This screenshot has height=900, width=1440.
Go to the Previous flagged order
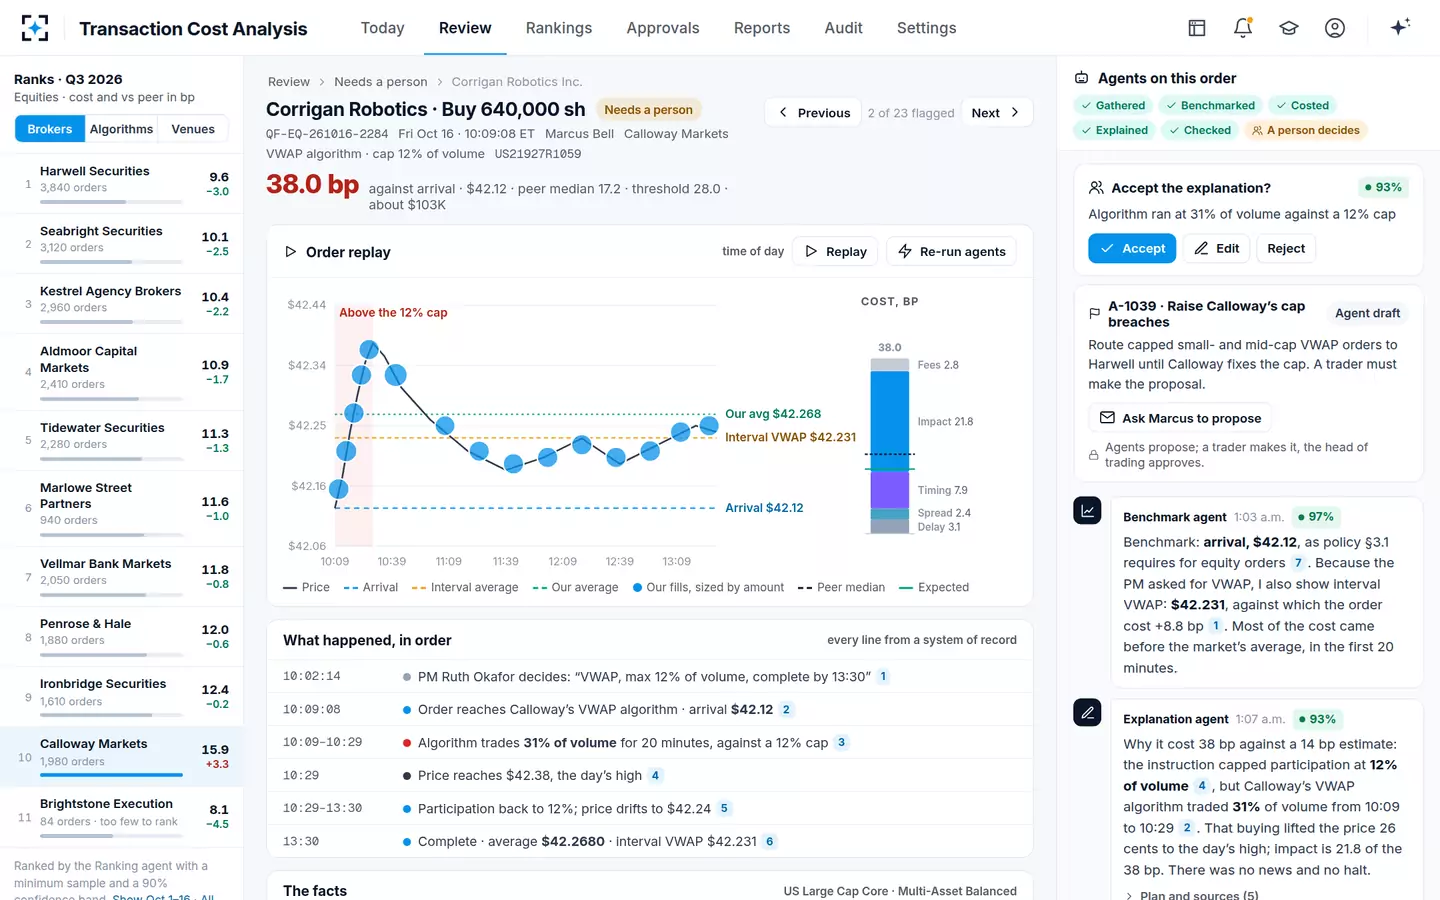point(814,113)
